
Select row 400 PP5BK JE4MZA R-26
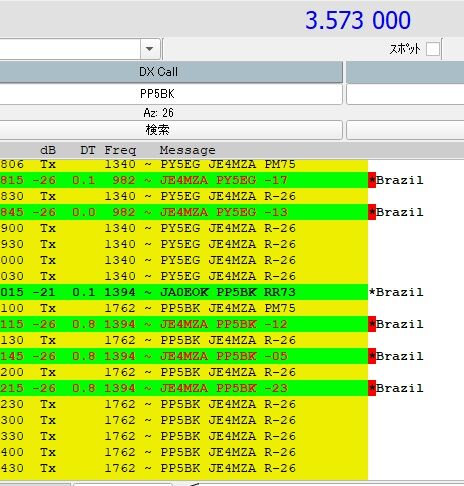pyautogui.click(x=184, y=452)
